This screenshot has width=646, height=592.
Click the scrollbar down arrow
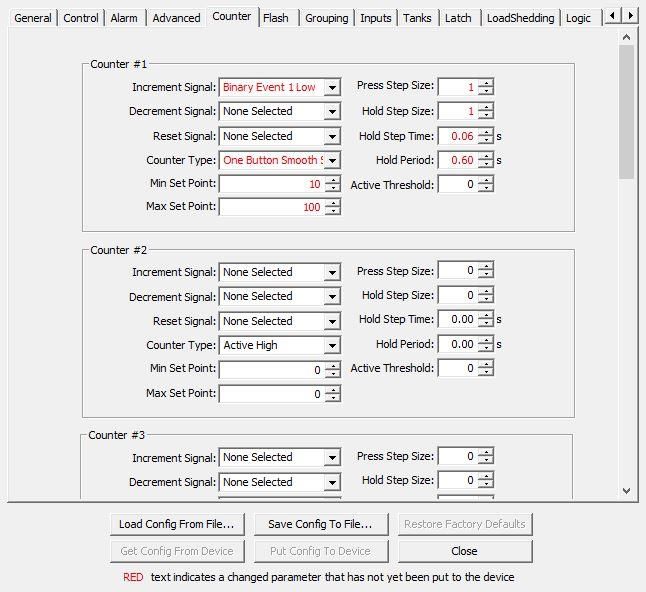coord(626,490)
